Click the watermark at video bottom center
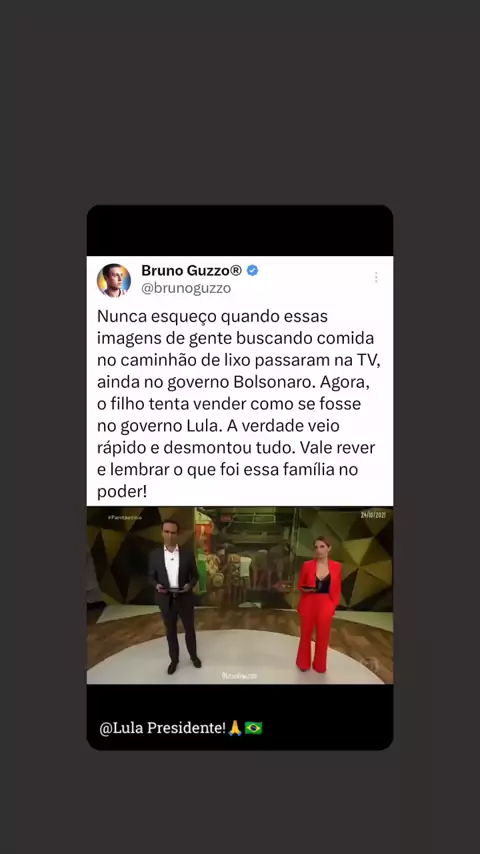Screen dimensions: 480x854 (239, 675)
